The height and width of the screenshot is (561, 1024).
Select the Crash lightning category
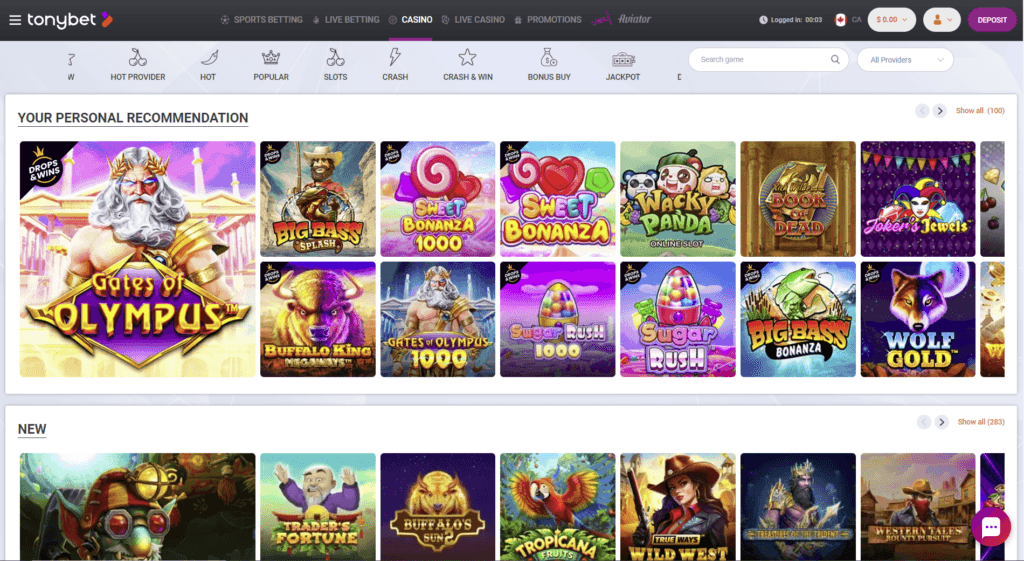pos(395,65)
